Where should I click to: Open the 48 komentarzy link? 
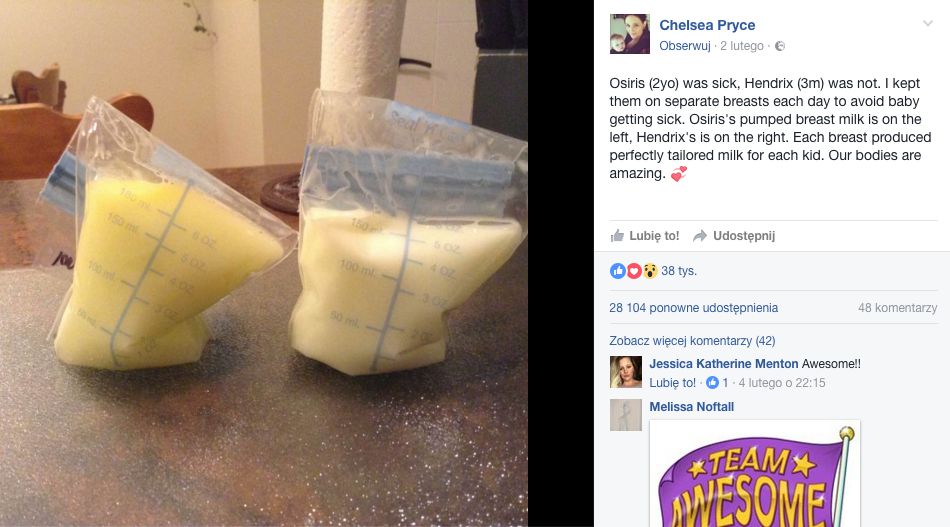[897, 308]
